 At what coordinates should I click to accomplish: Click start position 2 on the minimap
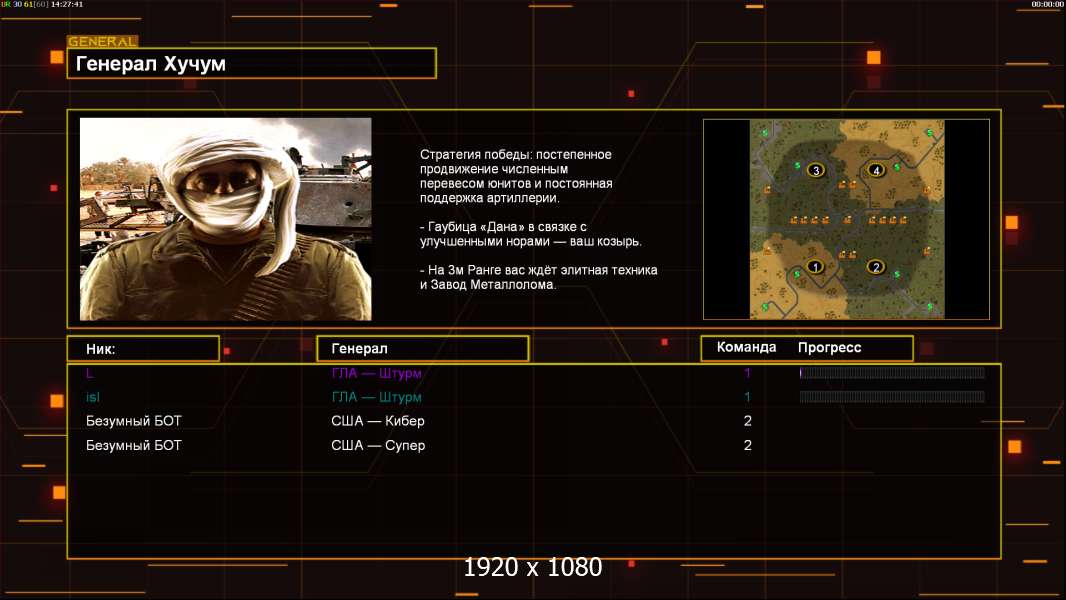[x=876, y=266]
